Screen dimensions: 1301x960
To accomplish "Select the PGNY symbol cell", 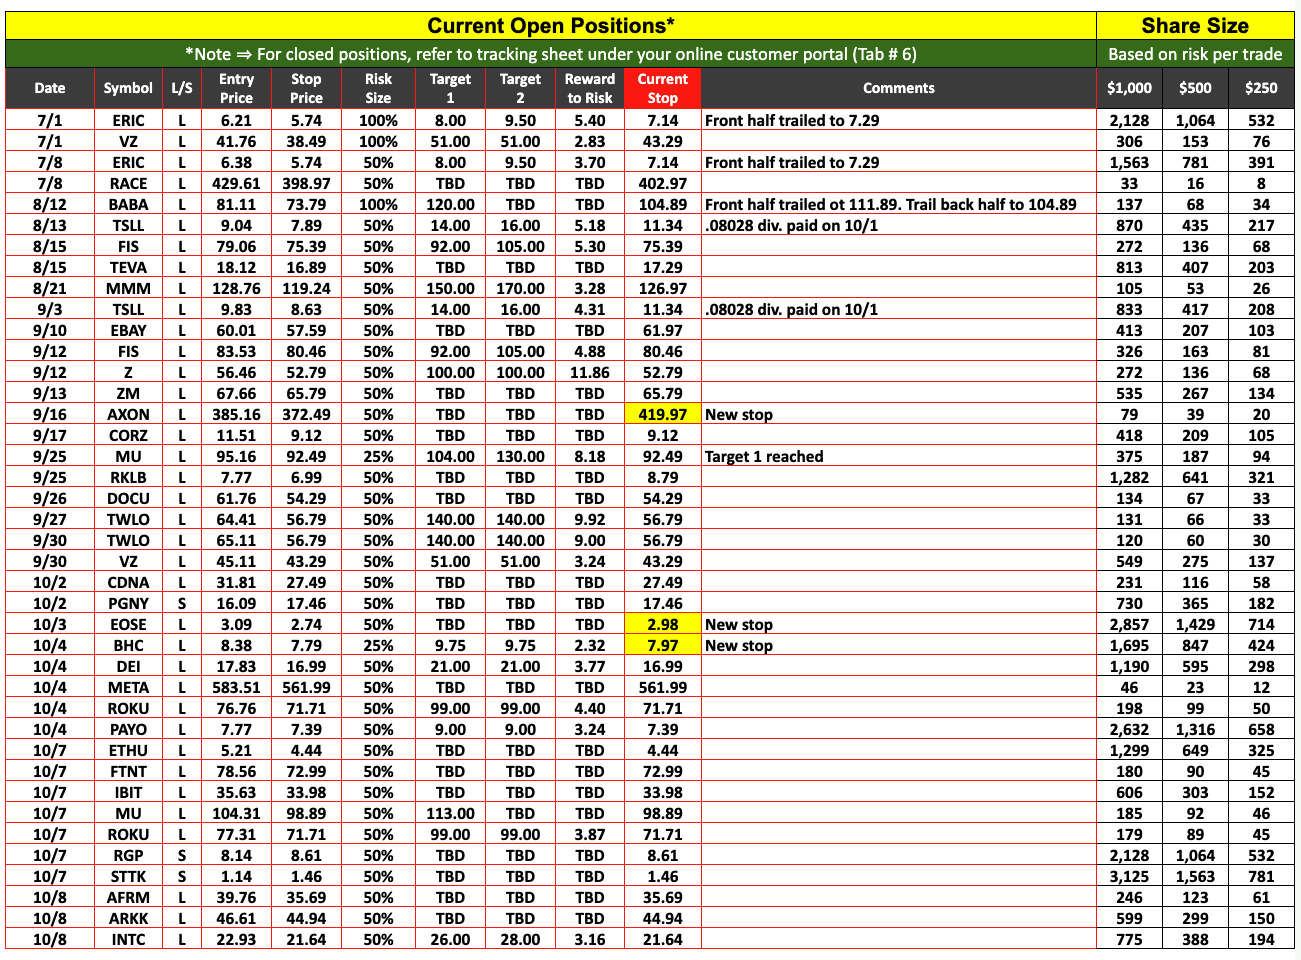I will pyautogui.click(x=128, y=603).
